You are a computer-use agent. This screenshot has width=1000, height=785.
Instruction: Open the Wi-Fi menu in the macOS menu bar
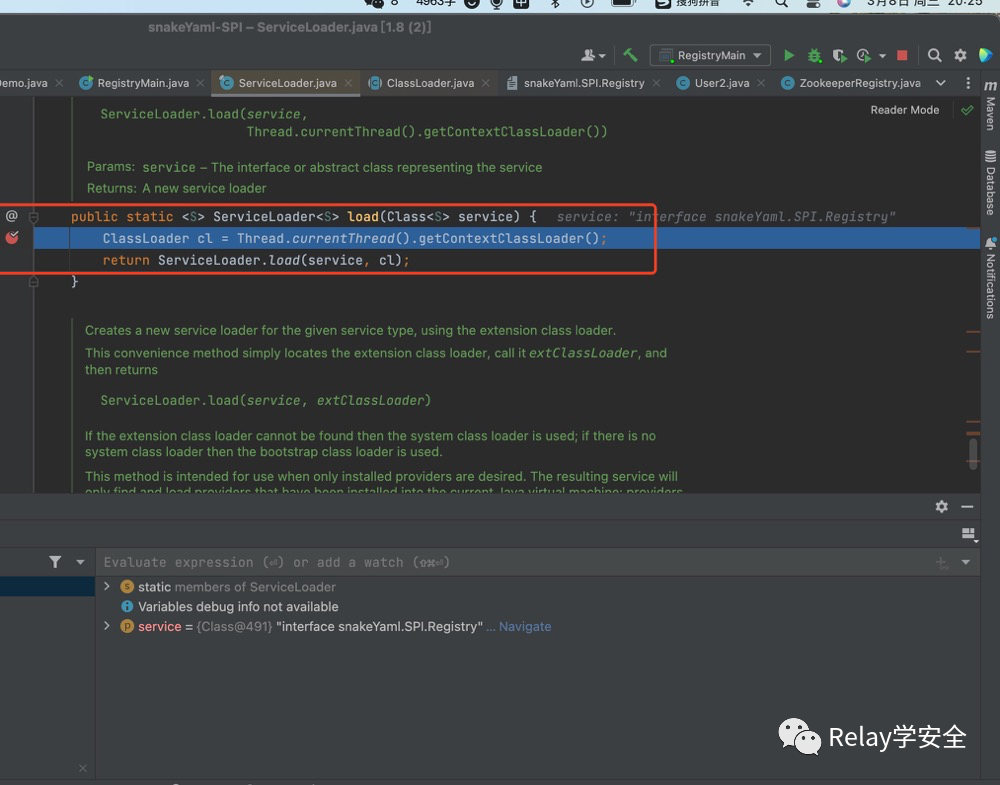[x=748, y=3]
